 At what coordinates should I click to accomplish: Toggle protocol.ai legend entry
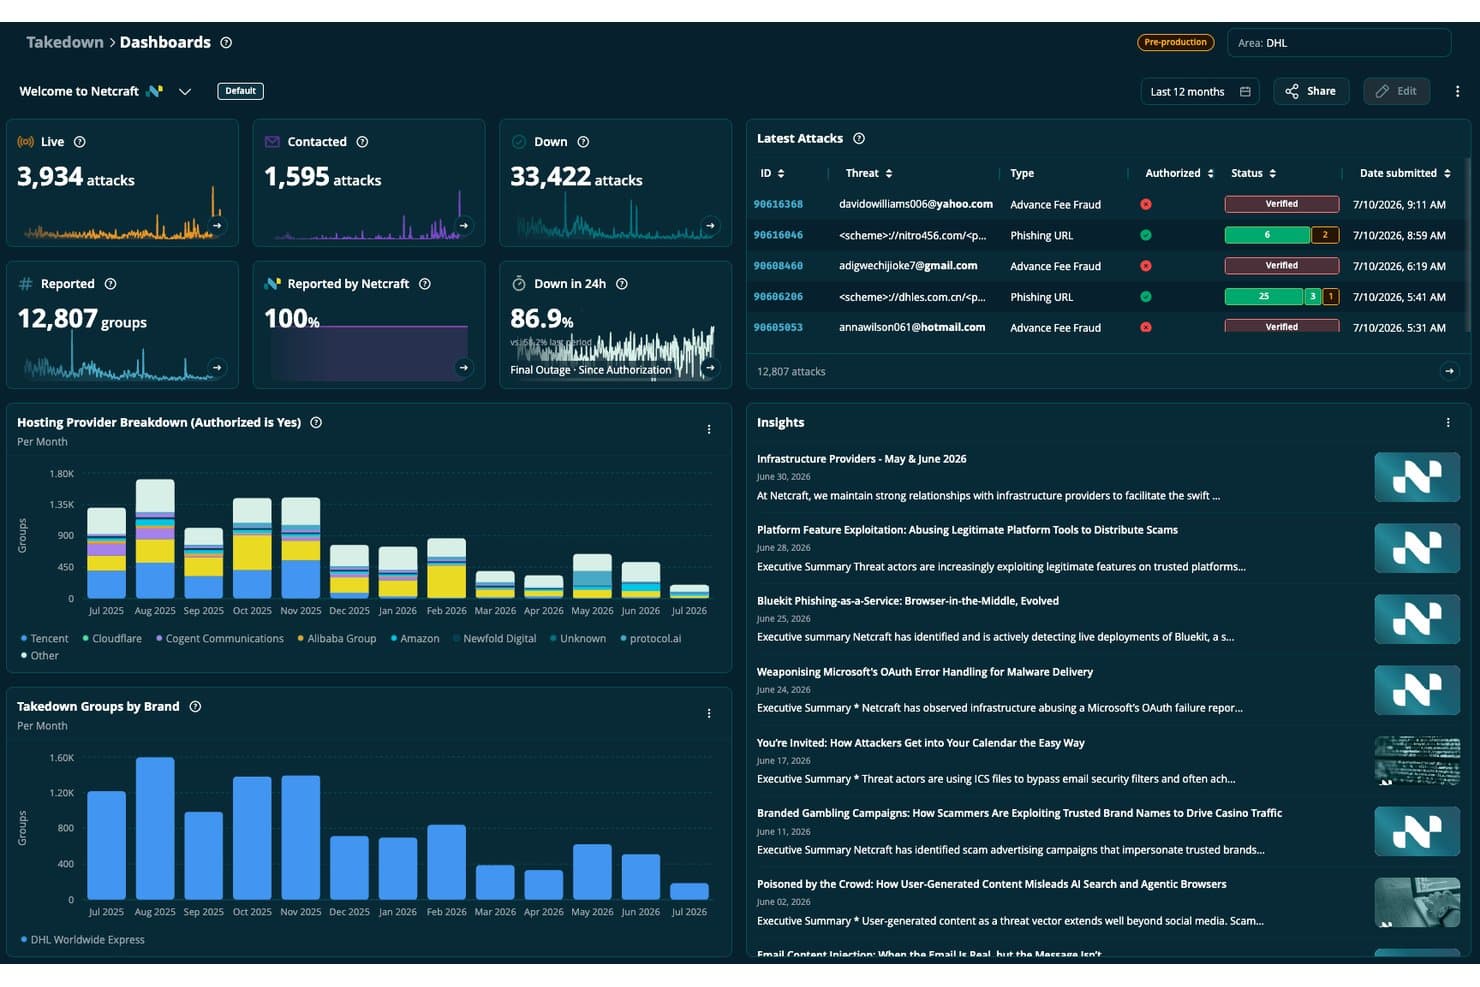651,638
